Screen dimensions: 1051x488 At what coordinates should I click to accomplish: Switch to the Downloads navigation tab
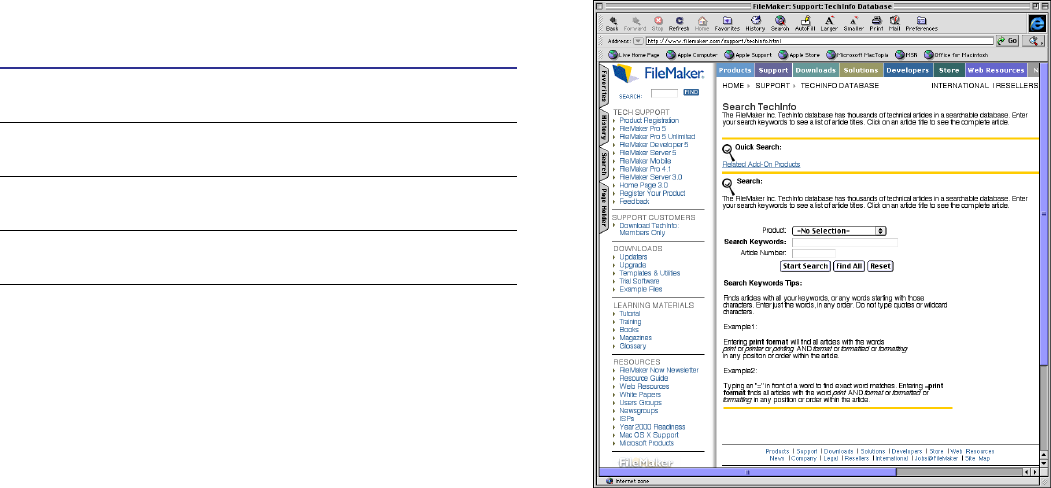[816, 70]
